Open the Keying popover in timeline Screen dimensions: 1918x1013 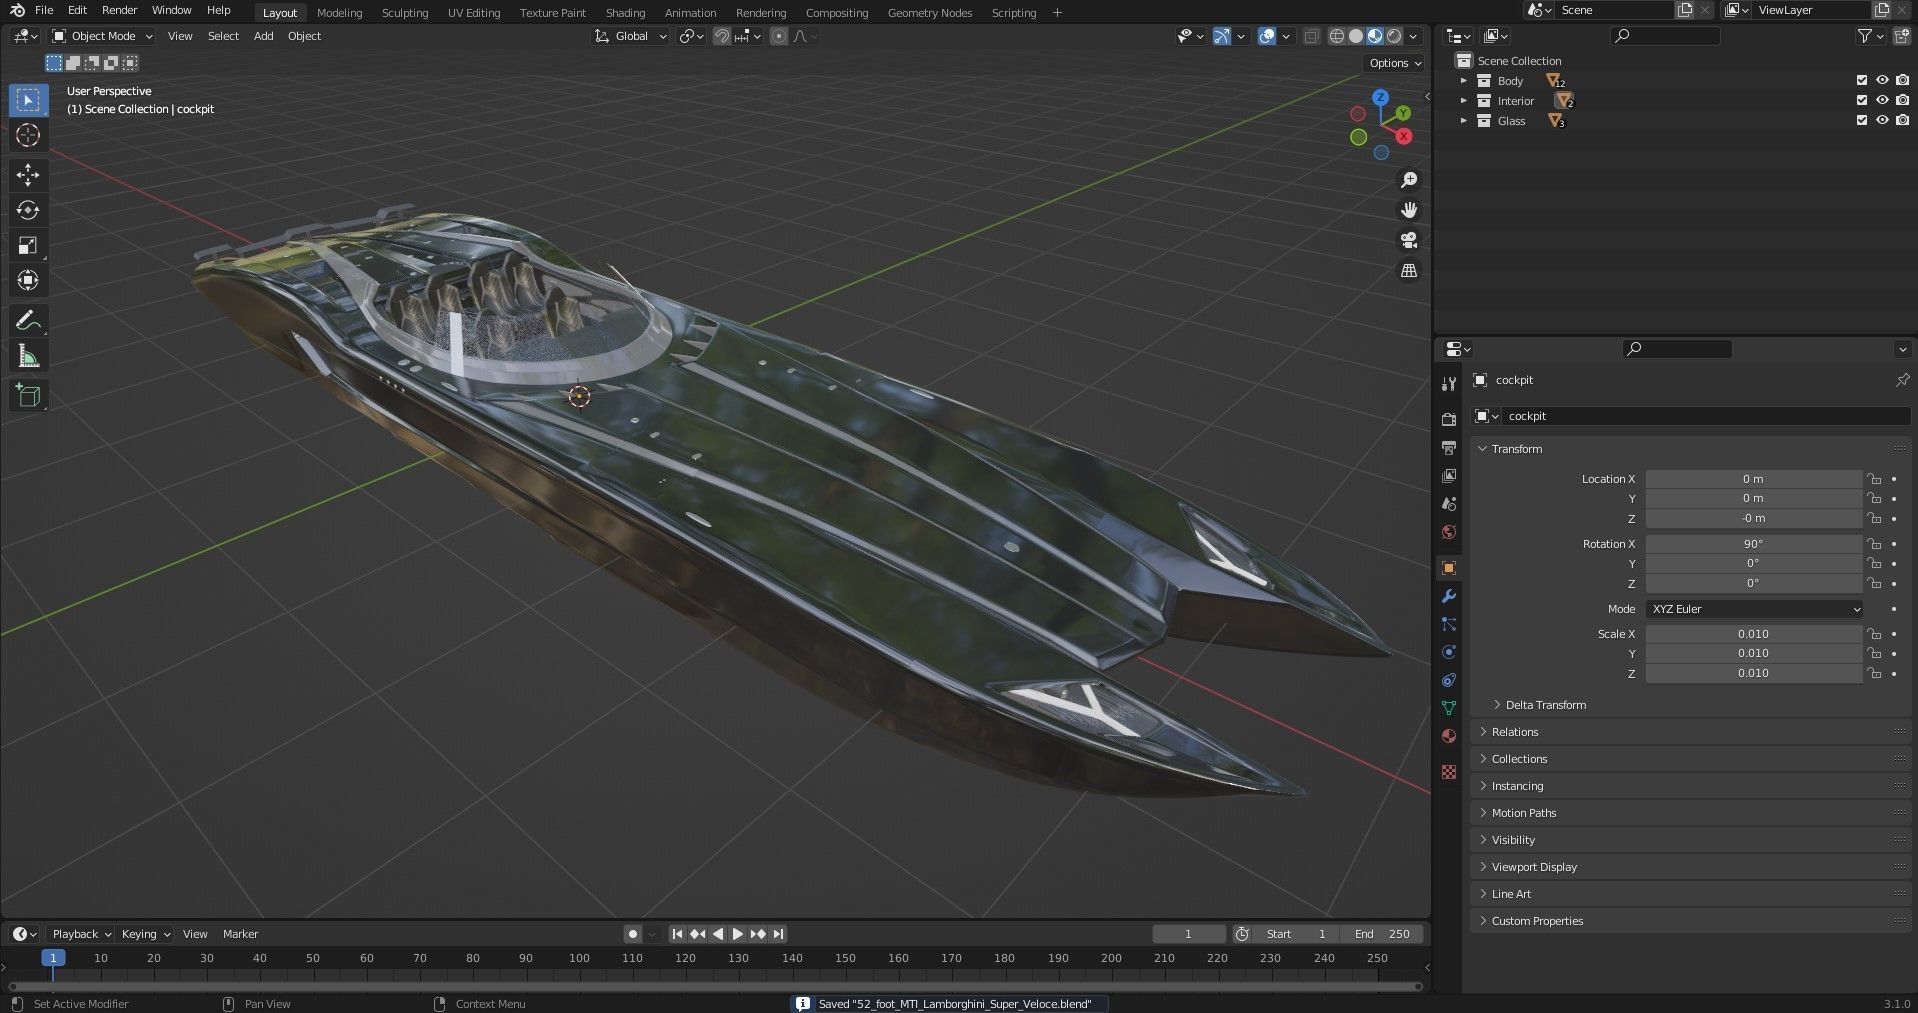(145, 934)
